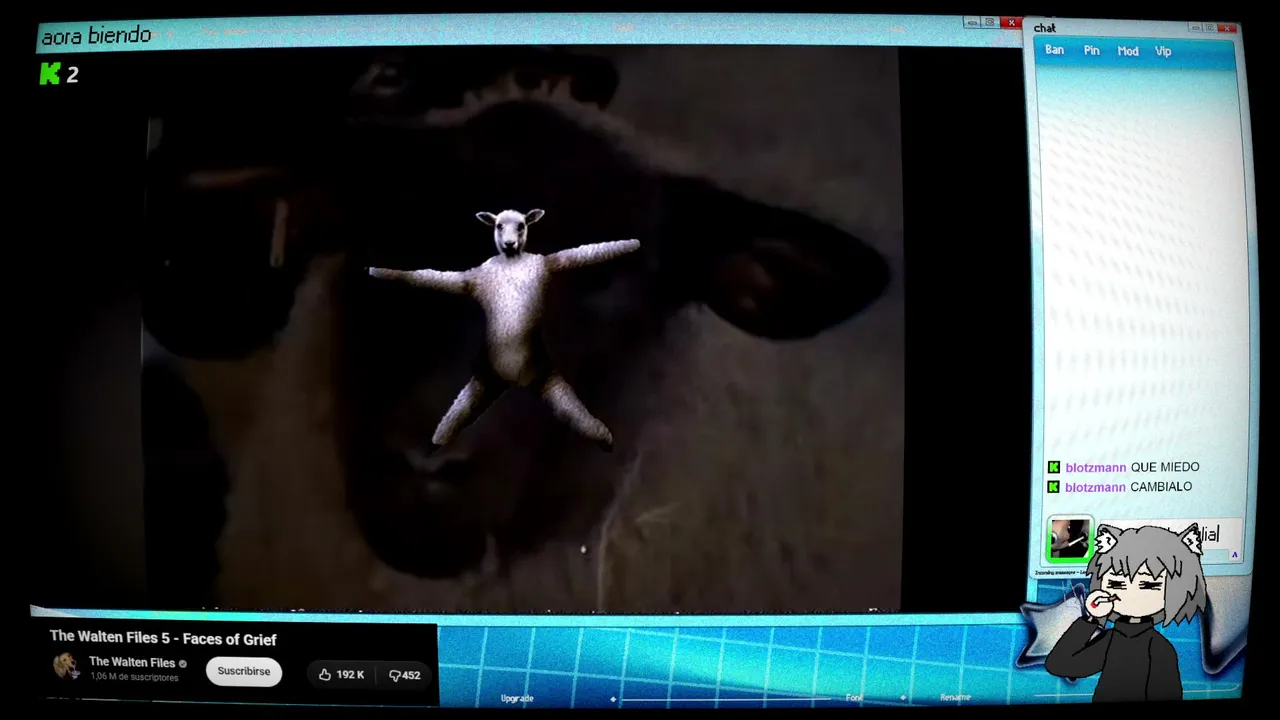
Task: Click the small arrow in chat input box
Action: point(1235,555)
